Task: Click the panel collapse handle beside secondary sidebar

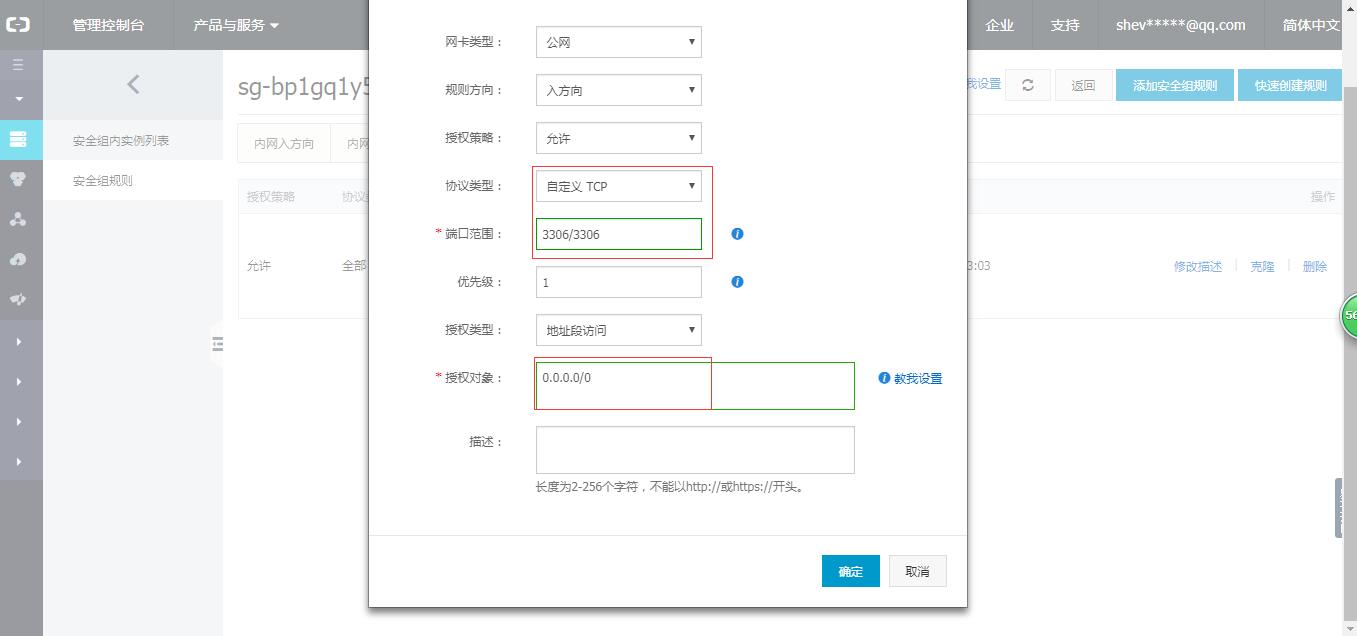Action: pos(217,344)
